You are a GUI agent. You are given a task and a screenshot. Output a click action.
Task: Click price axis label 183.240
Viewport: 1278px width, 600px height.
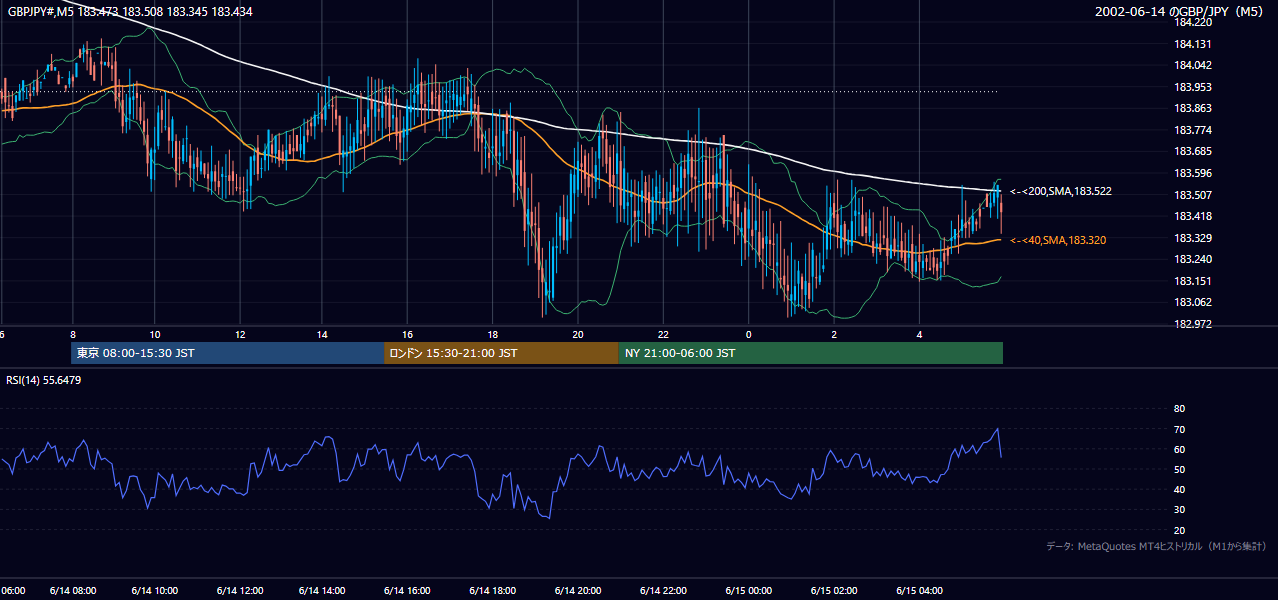coord(1192,259)
